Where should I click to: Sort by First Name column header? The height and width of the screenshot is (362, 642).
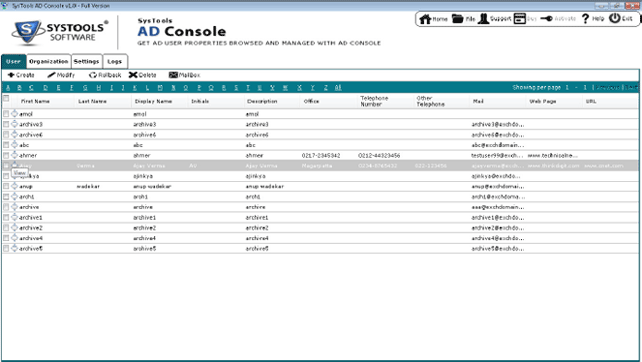pyautogui.click(x=35, y=101)
